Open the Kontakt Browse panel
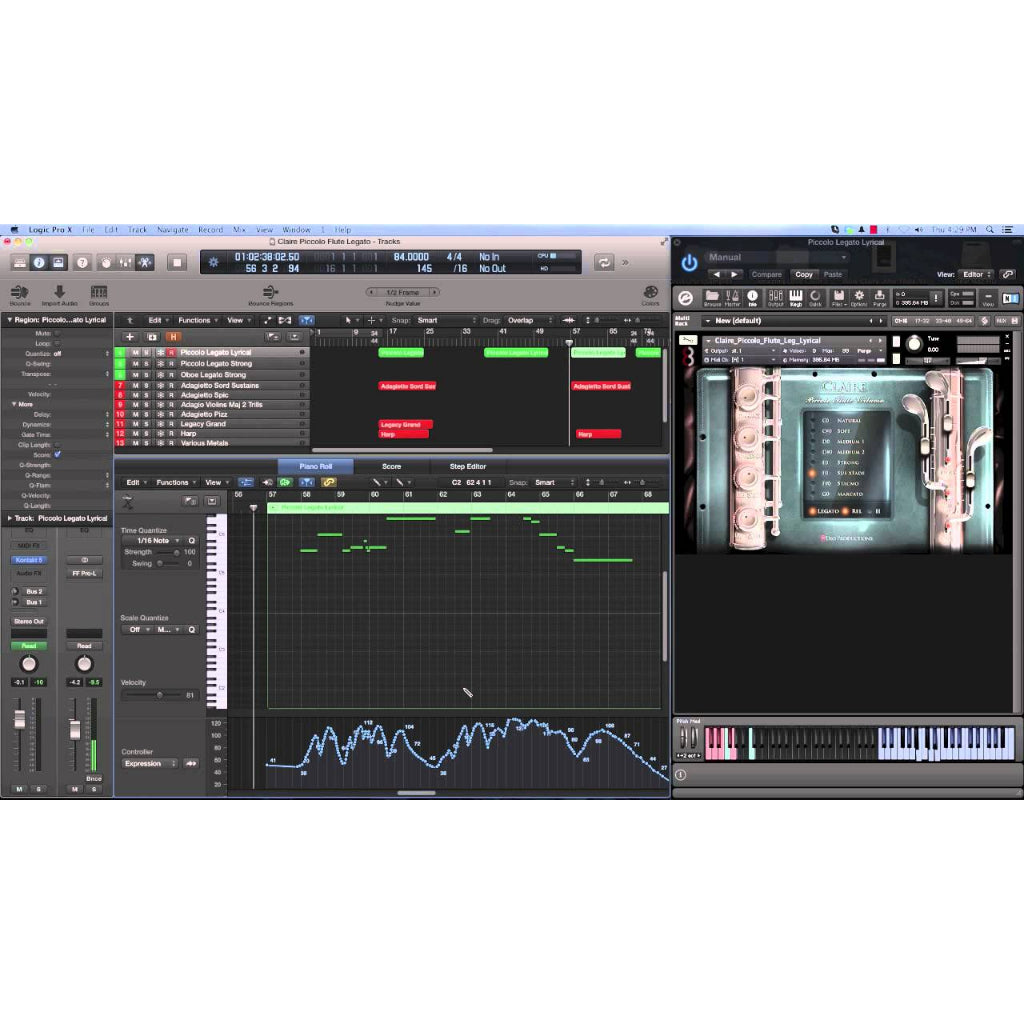The width and height of the screenshot is (1024, 1024). 710,295
